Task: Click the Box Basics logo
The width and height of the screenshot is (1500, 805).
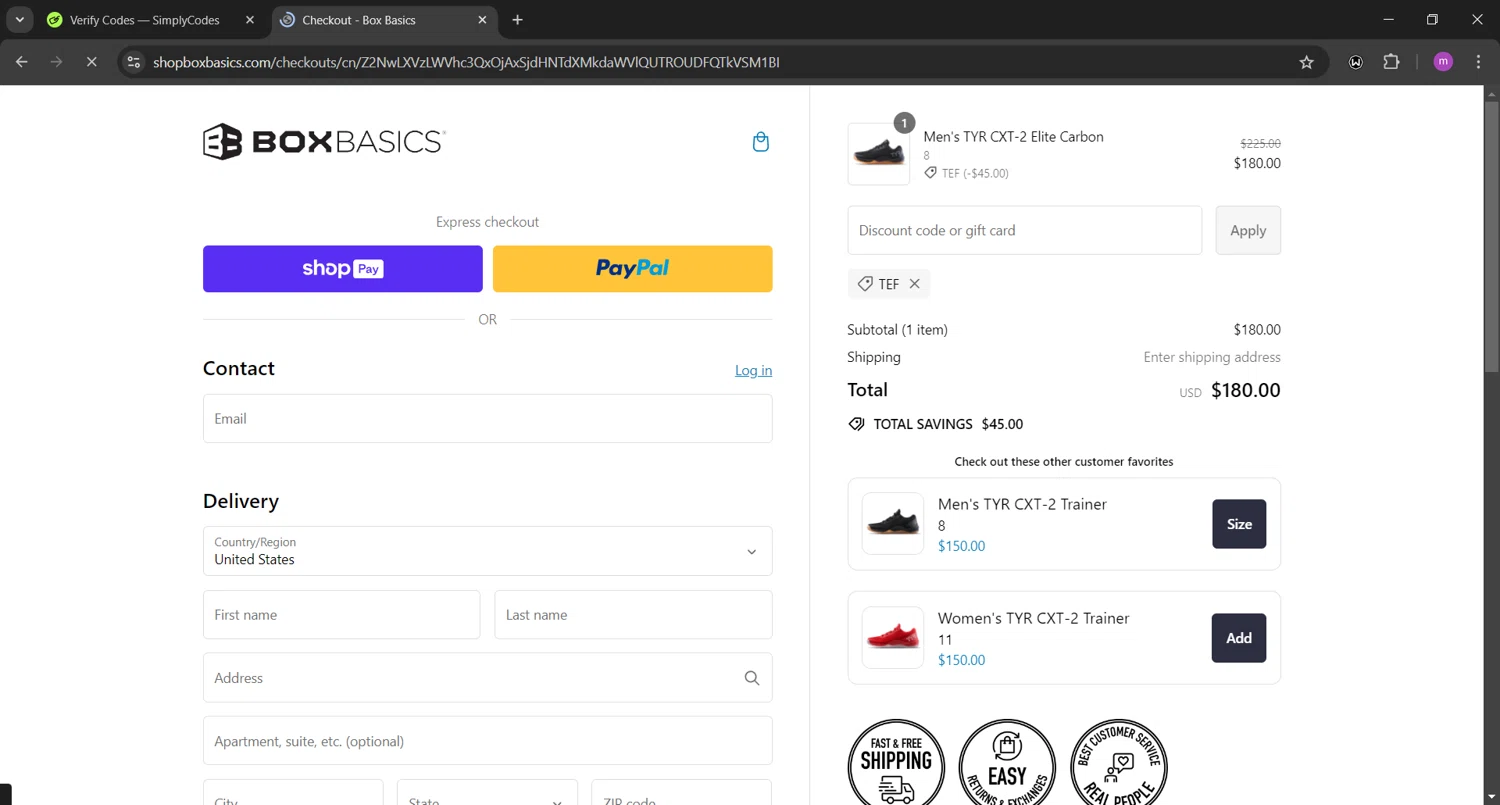Action: pyautogui.click(x=324, y=142)
